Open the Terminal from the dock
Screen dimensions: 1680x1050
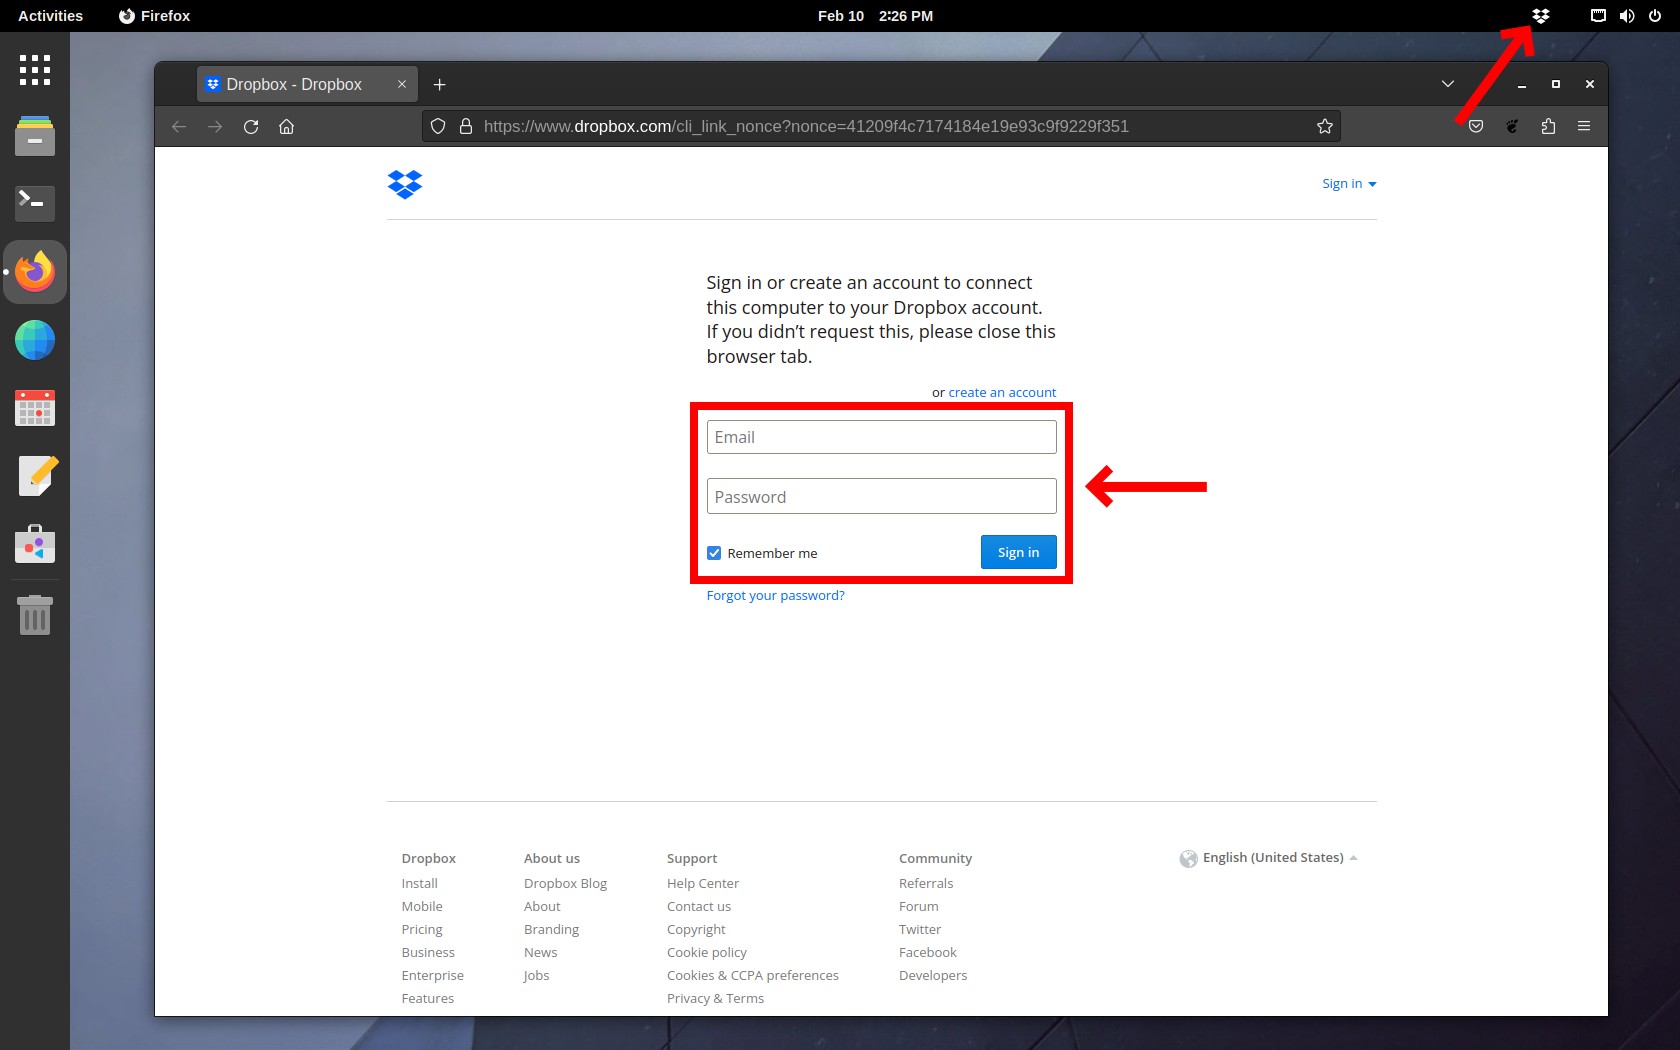tap(35, 203)
